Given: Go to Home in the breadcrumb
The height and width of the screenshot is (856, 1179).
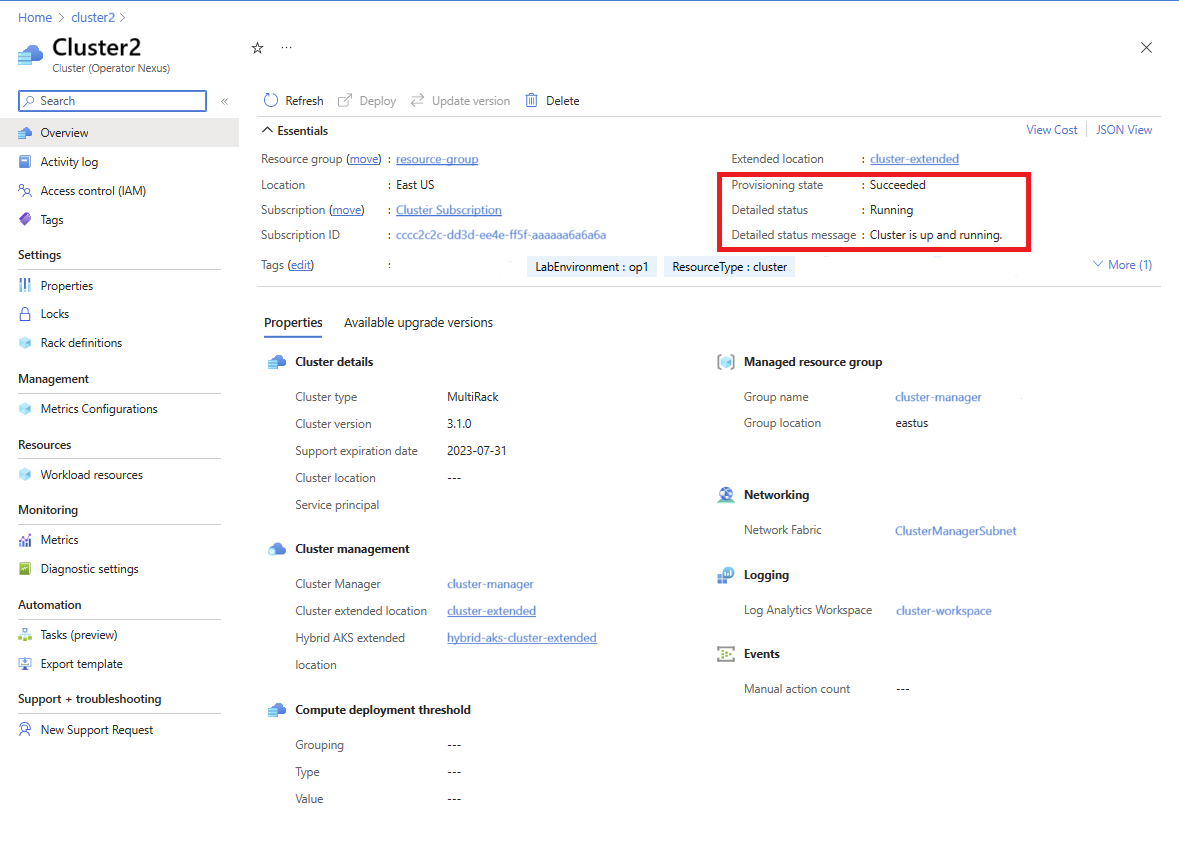Looking at the screenshot, I should (x=35, y=18).
